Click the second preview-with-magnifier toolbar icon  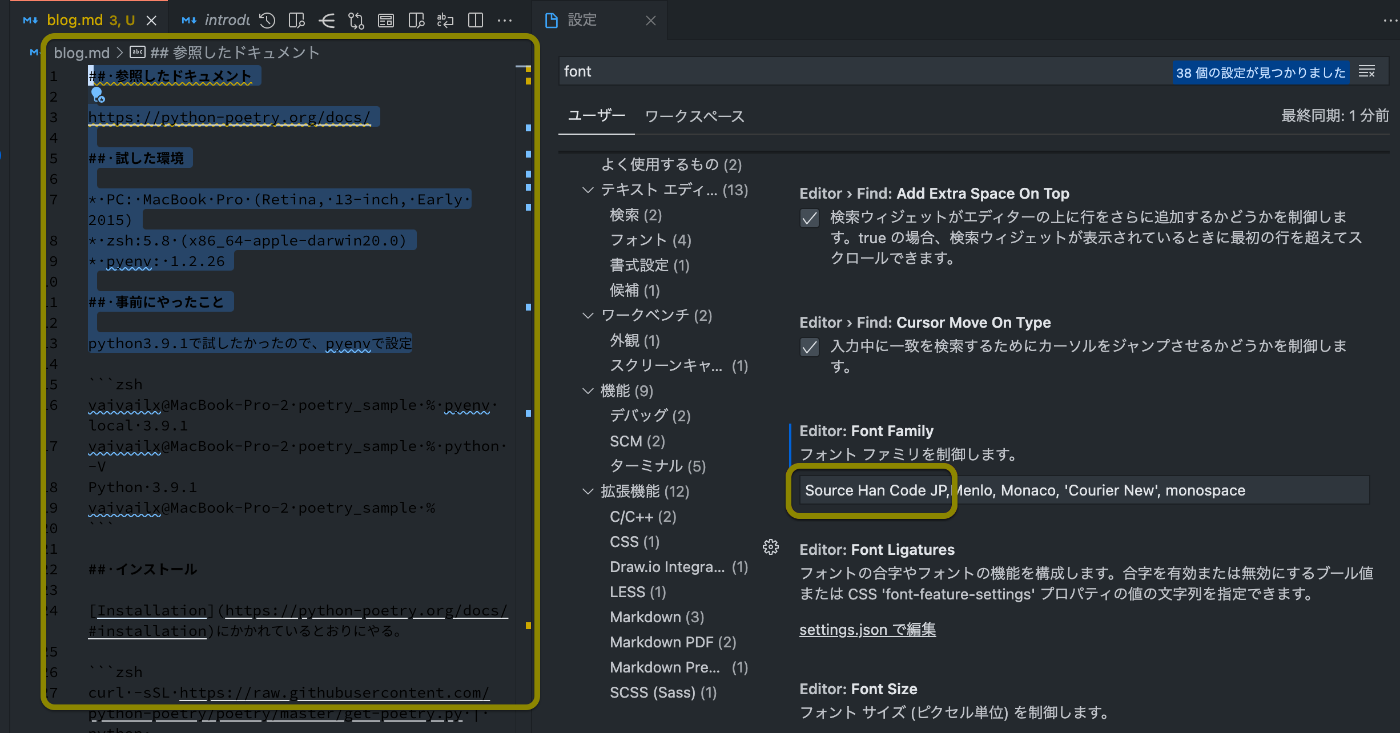click(x=416, y=20)
